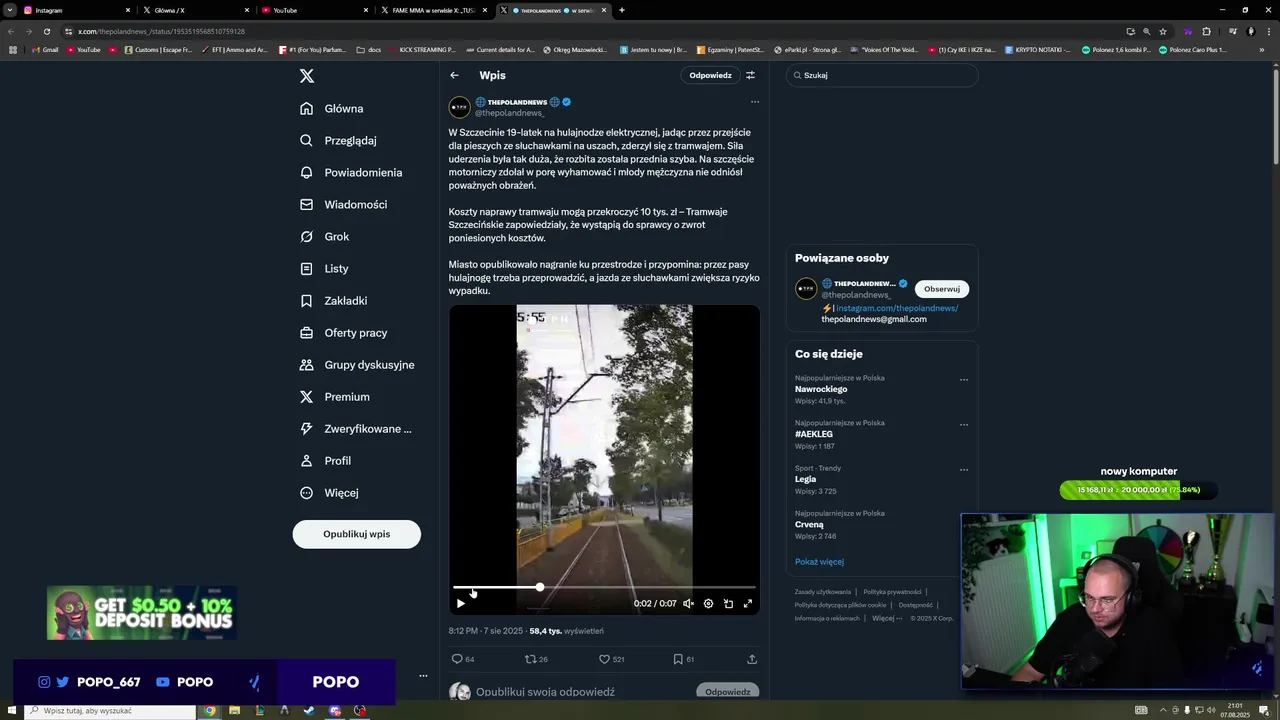Enter fullscreen video mode
Viewport: 1280px width, 720px height.
coord(748,603)
